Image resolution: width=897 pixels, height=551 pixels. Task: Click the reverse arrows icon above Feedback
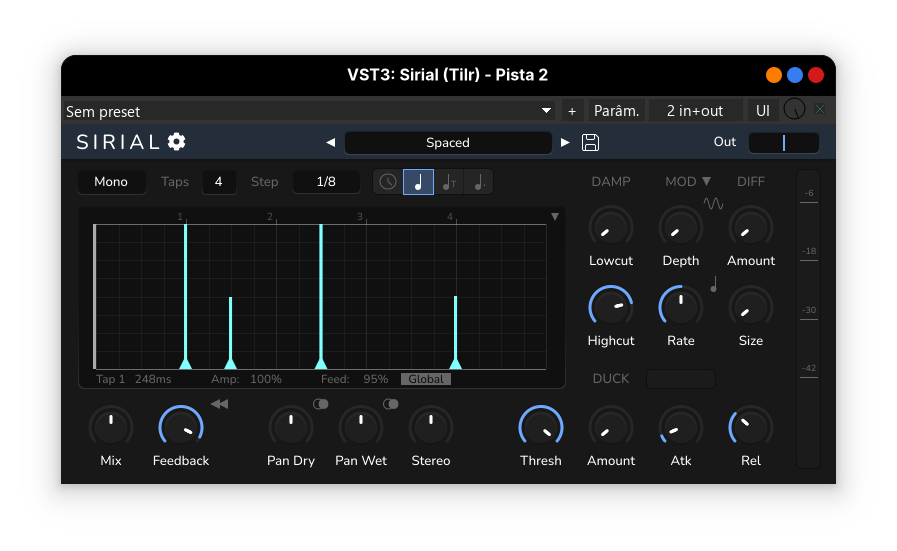coord(219,404)
